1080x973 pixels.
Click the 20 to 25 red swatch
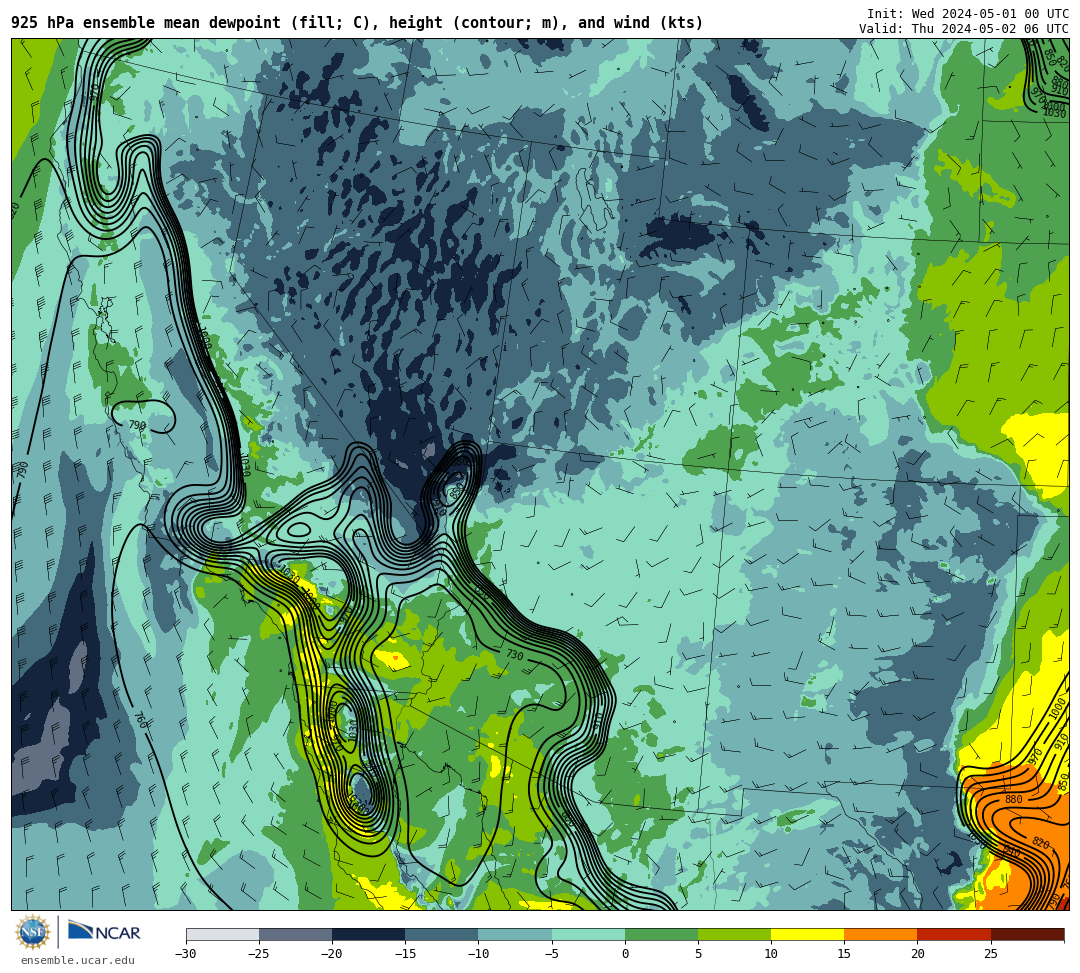pyautogui.click(x=954, y=934)
